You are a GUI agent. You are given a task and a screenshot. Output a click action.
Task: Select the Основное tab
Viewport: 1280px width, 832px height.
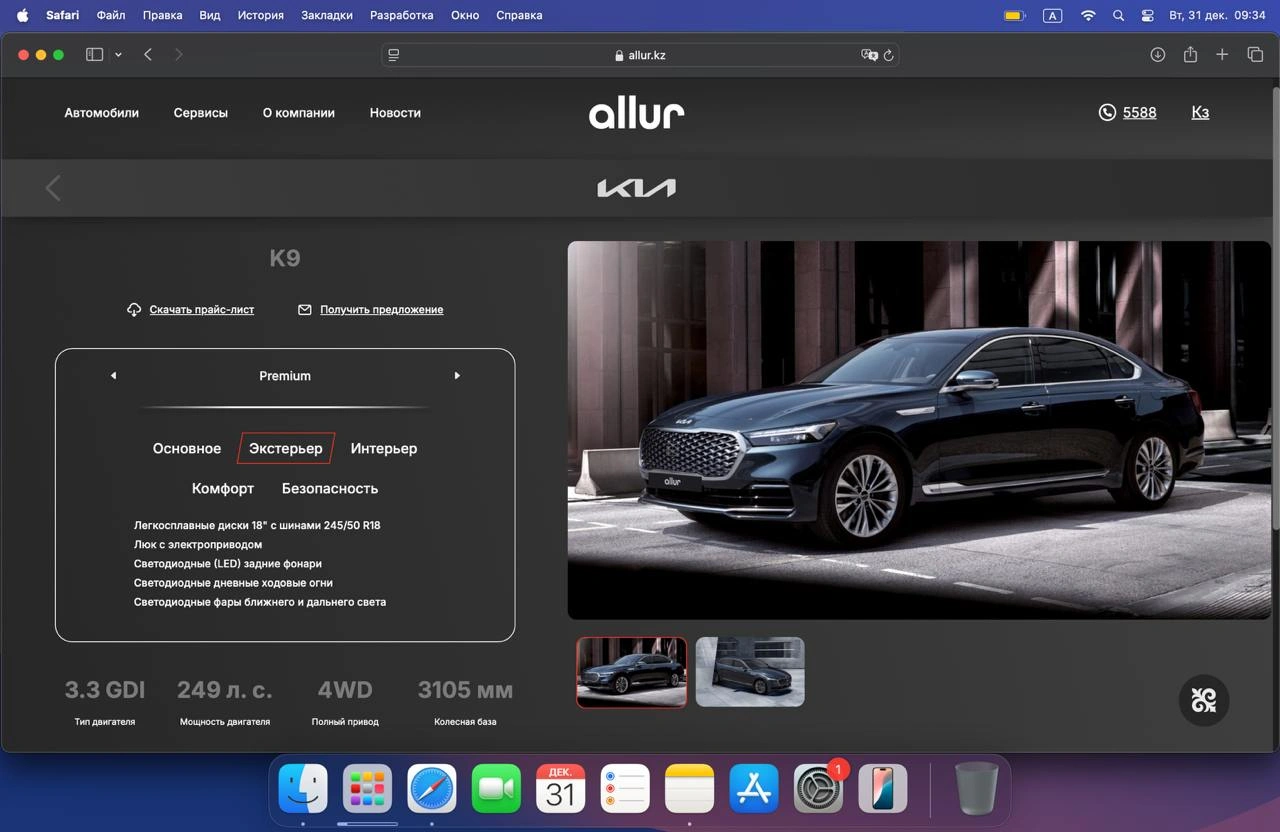coord(187,449)
